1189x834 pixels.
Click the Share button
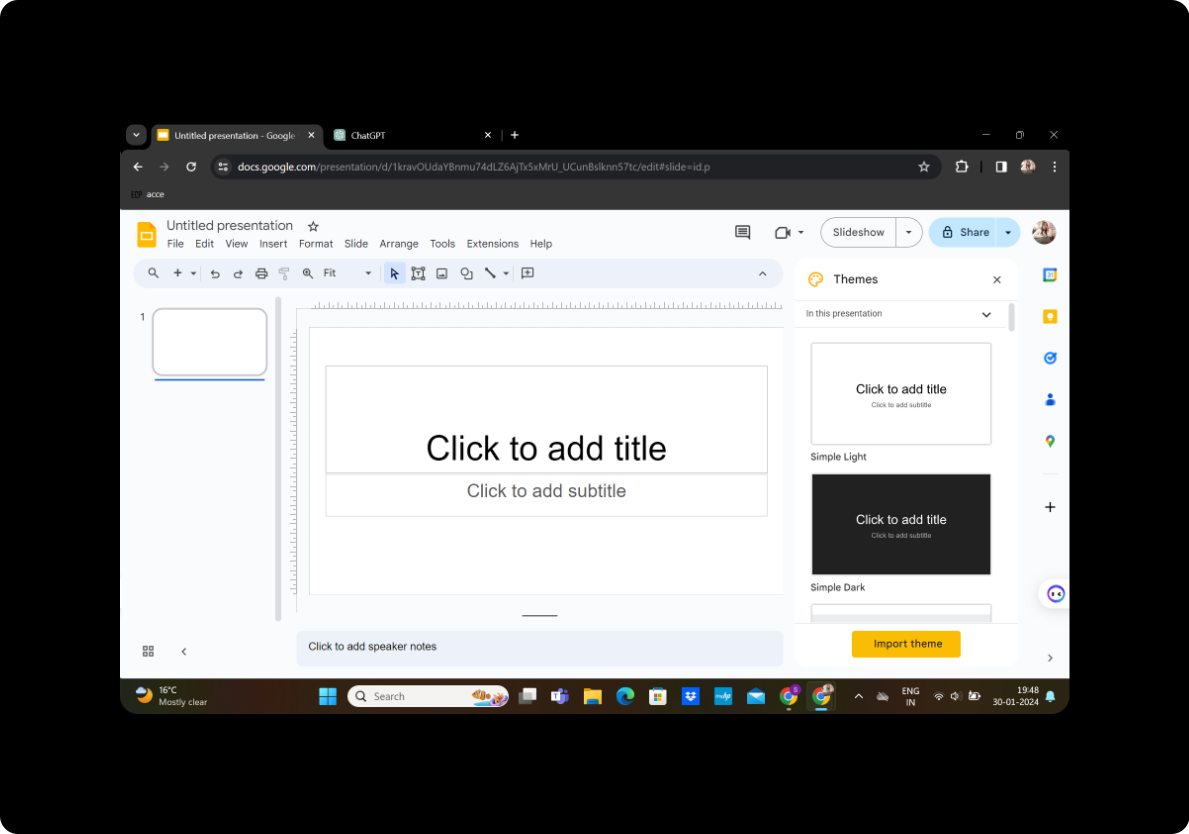pyautogui.click(x=965, y=232)
